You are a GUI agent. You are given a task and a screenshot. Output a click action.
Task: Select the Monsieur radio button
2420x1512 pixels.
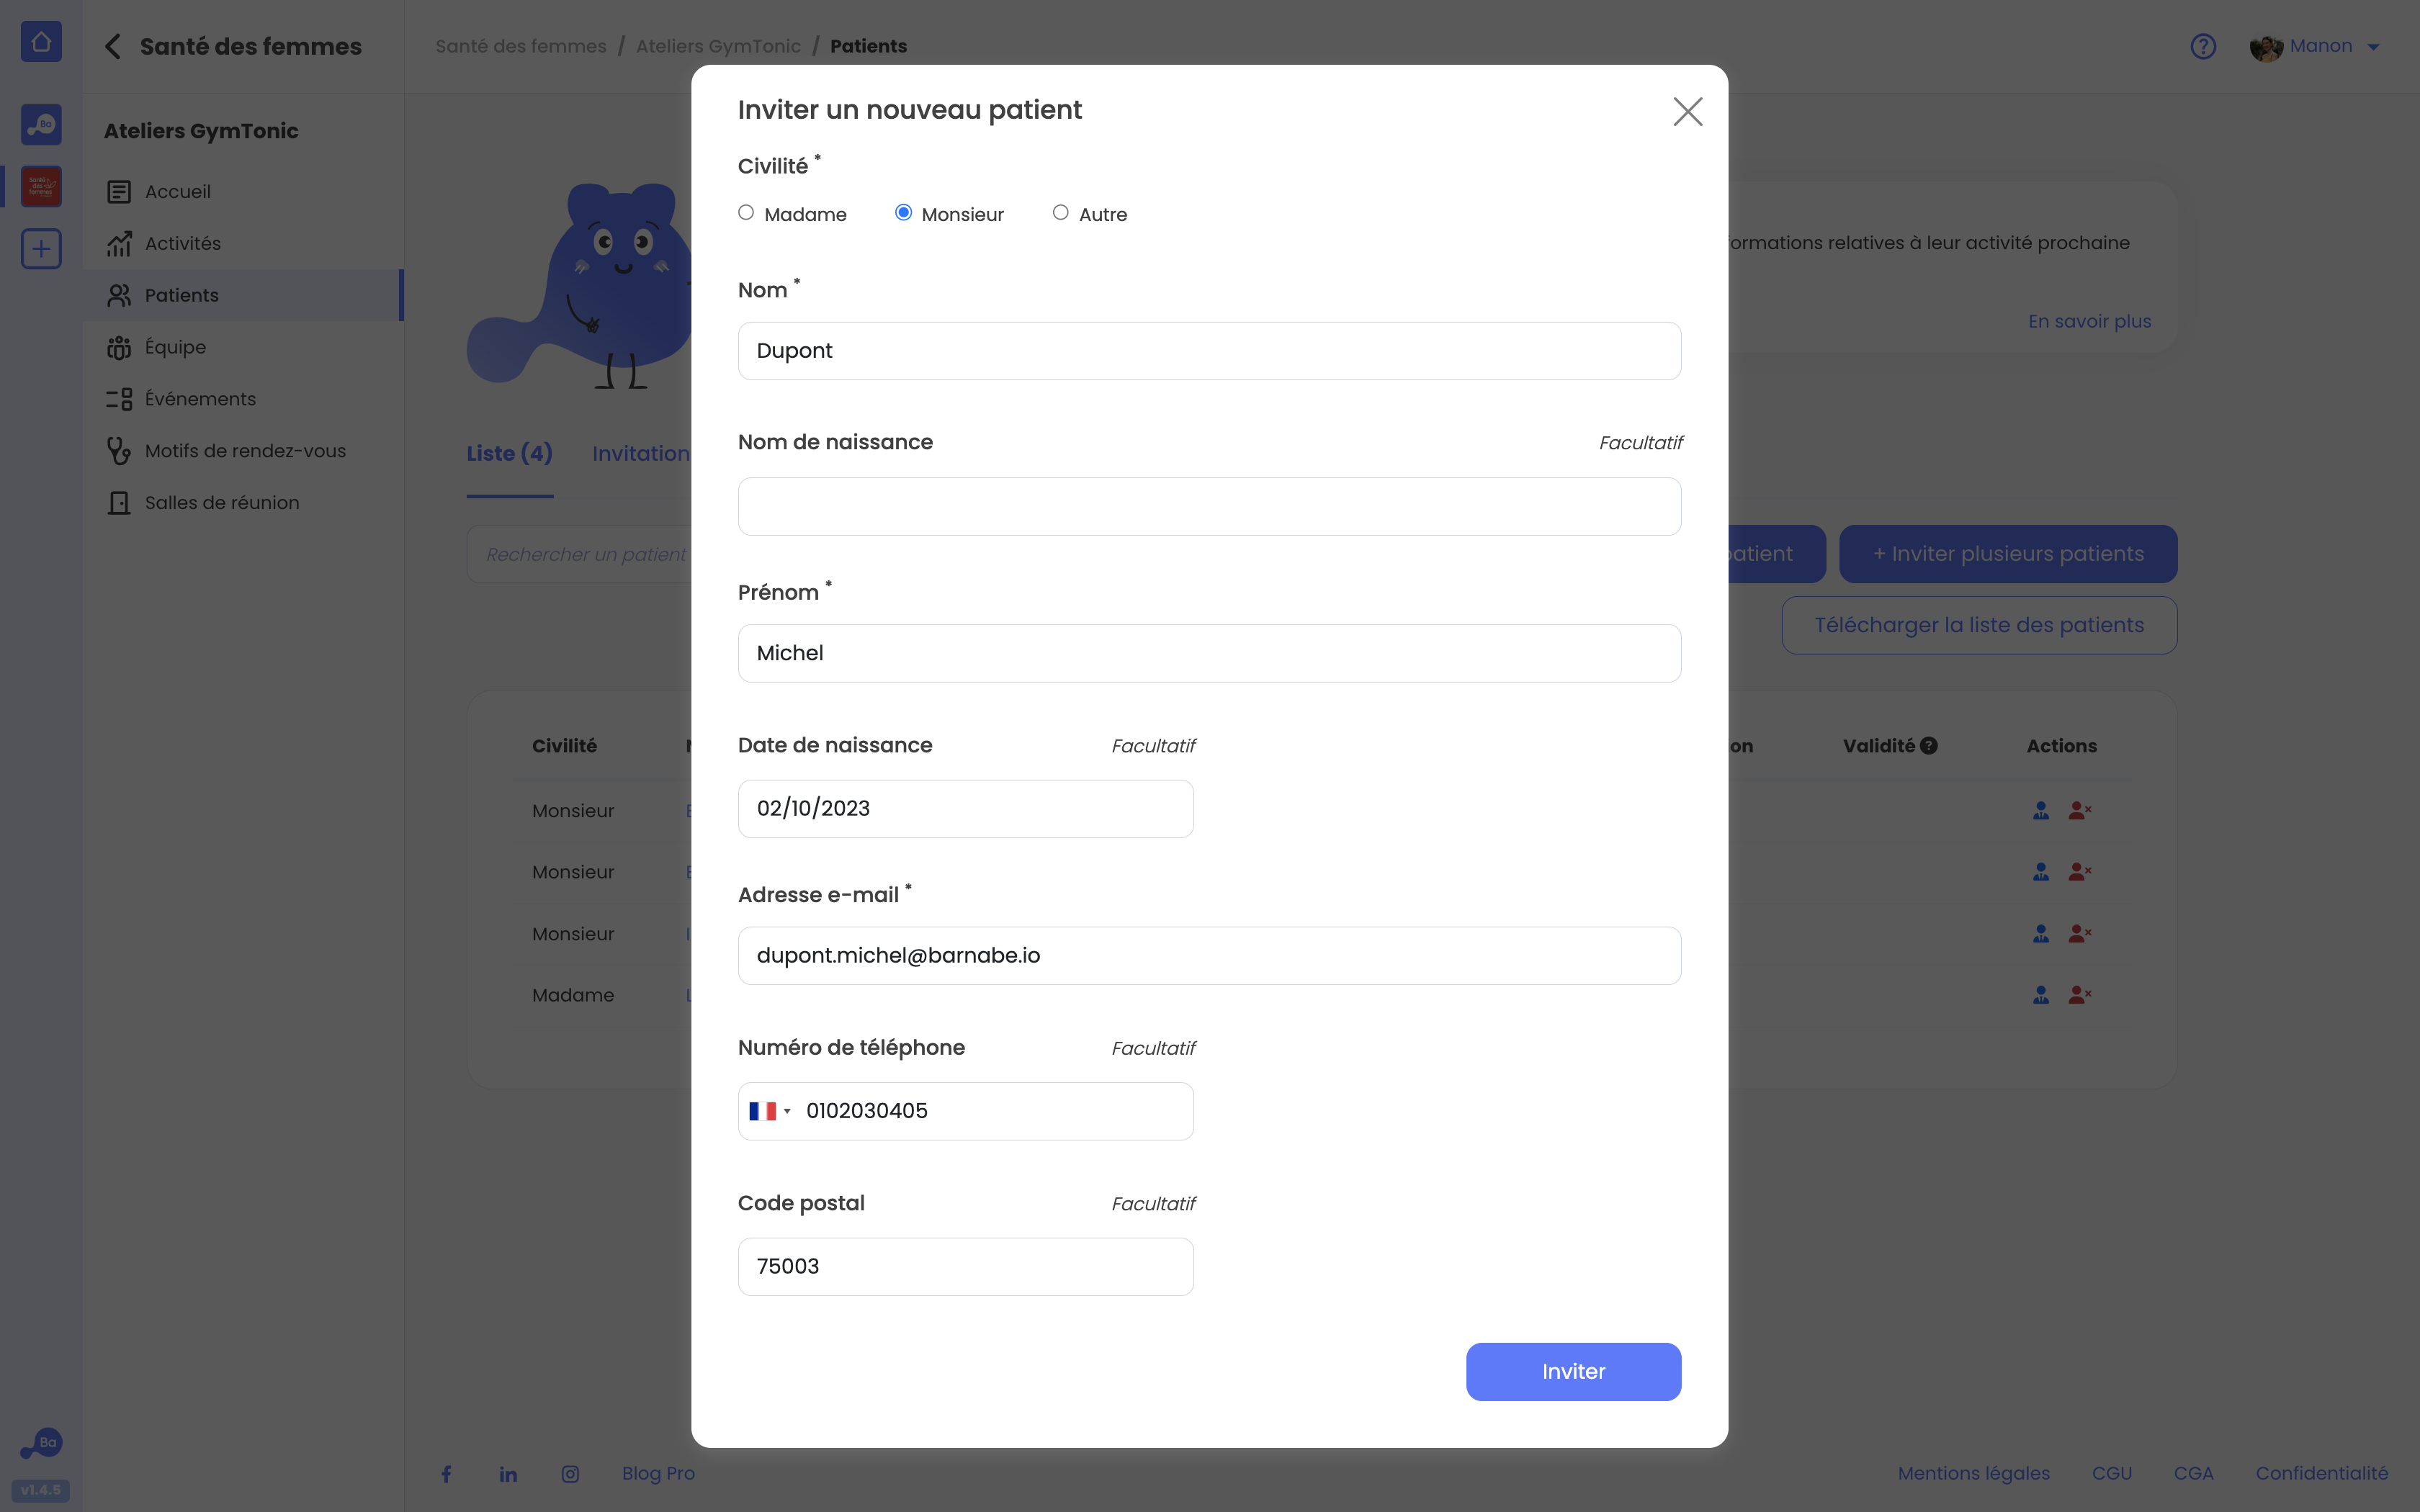click(x=903, y=212)
